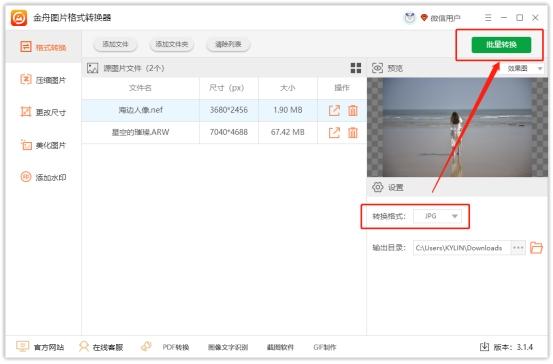Viewport: 553px width, 364px height.
Task: Click the 添加水印 watermark icon
Action: (x=26, y=177)
